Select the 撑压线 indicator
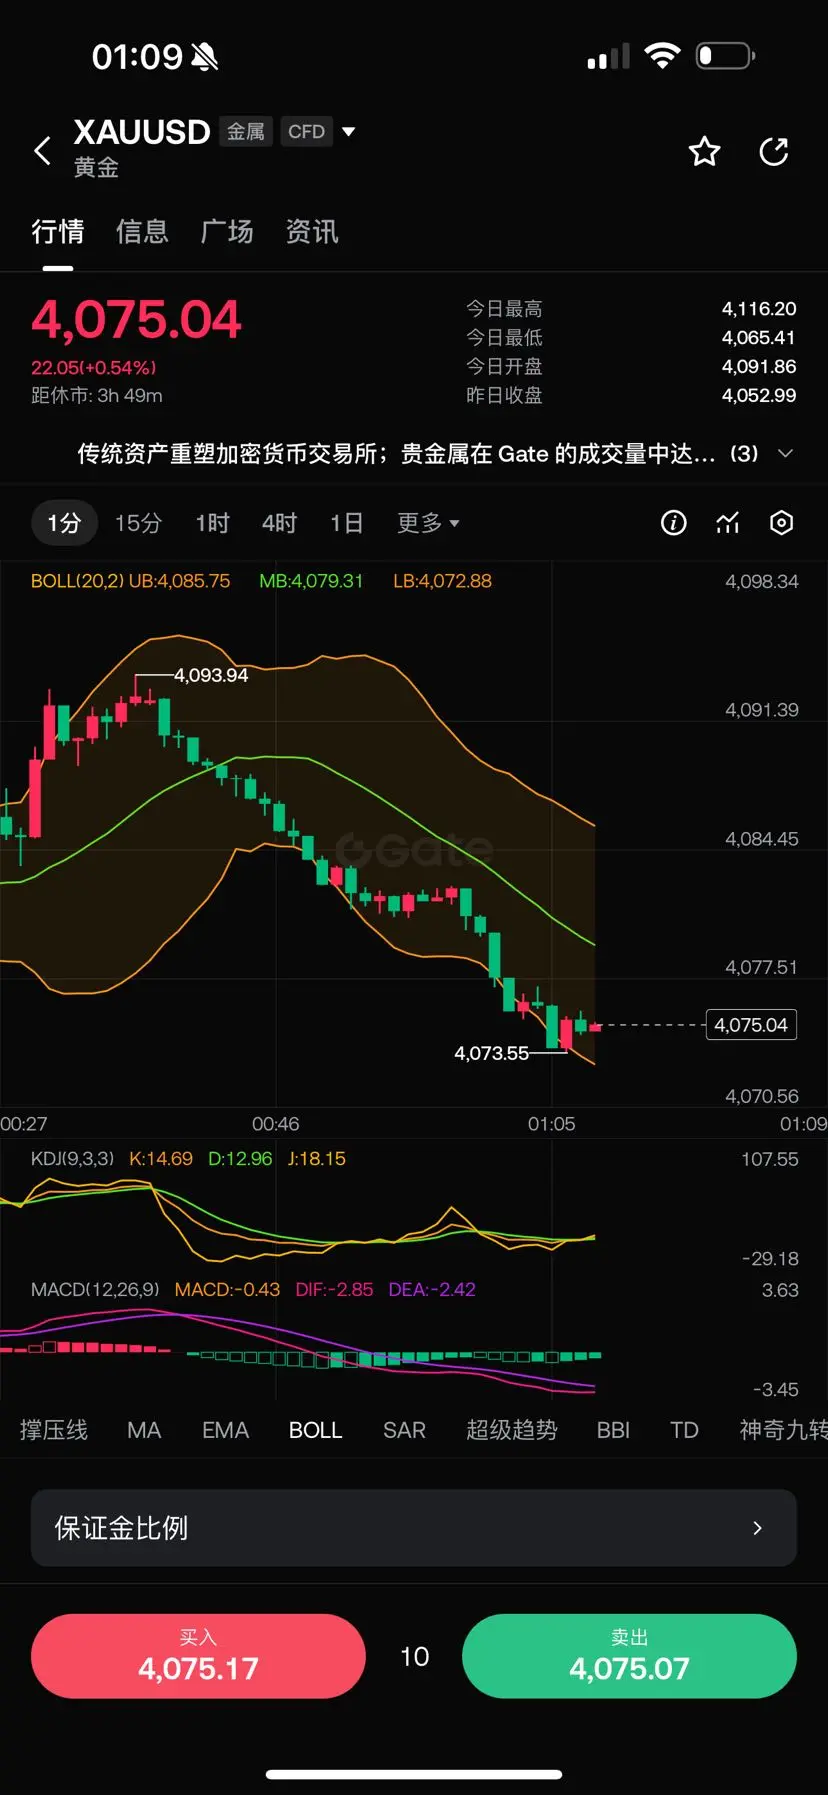 54,1430
